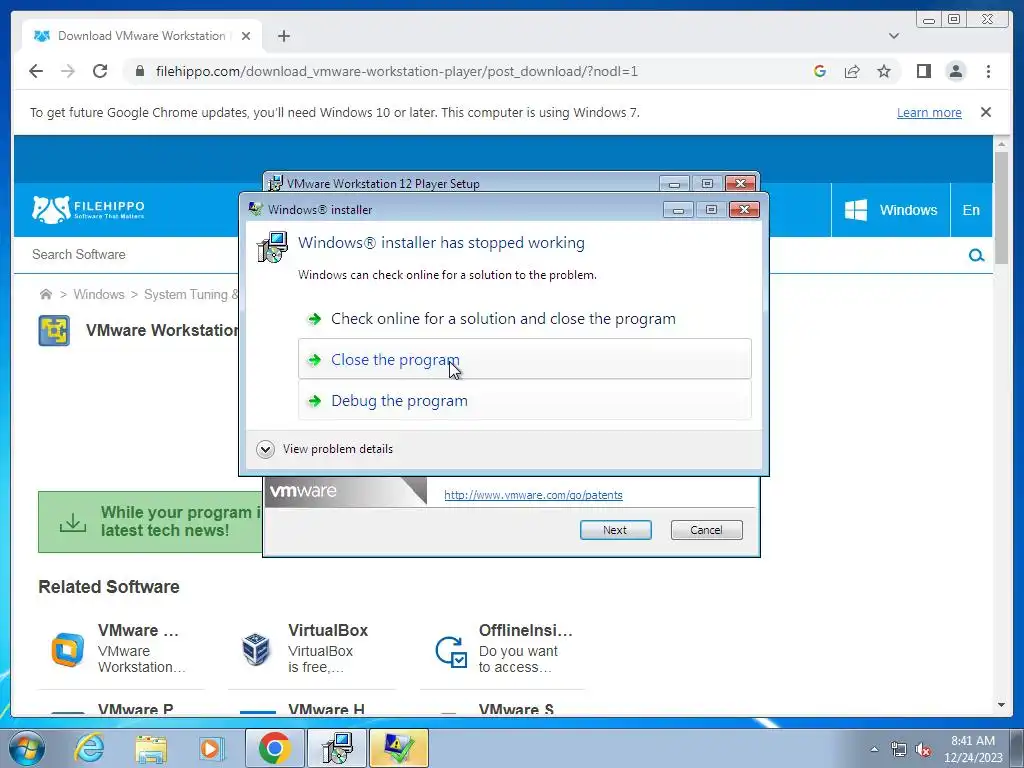Switch to Chrome on the taskbar
Viewport: 1024px width, 768px height.
tap(274, 748)
